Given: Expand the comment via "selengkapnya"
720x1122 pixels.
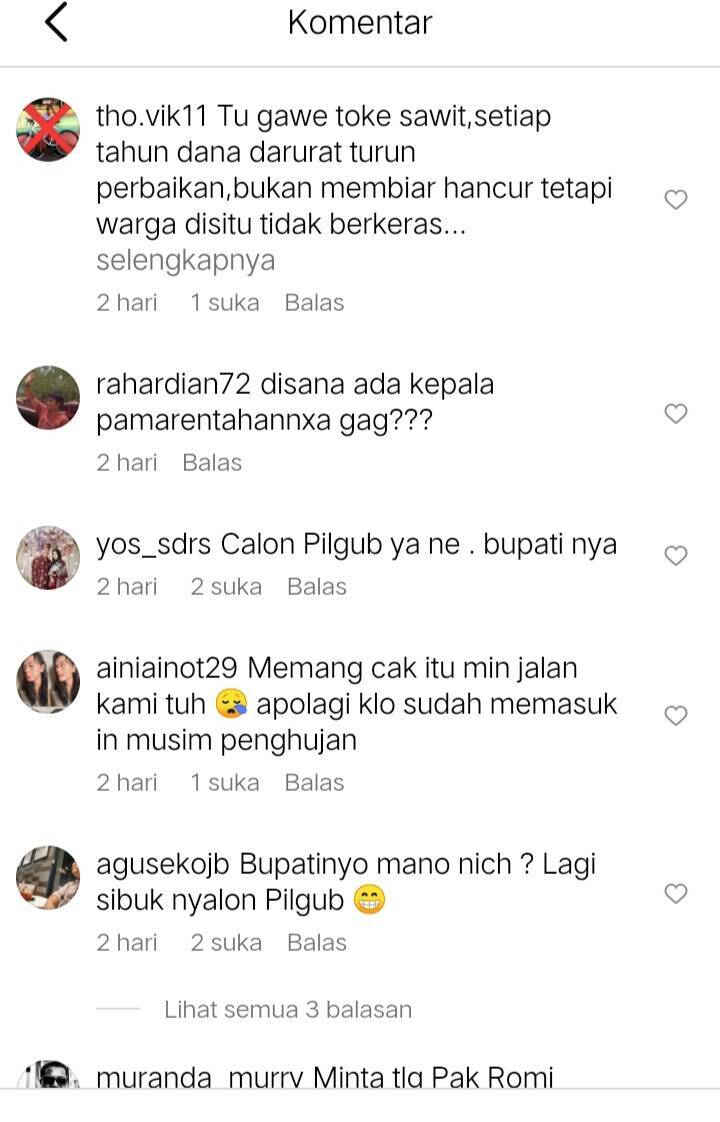Looking at the screenshot, I should click(185, 260).
